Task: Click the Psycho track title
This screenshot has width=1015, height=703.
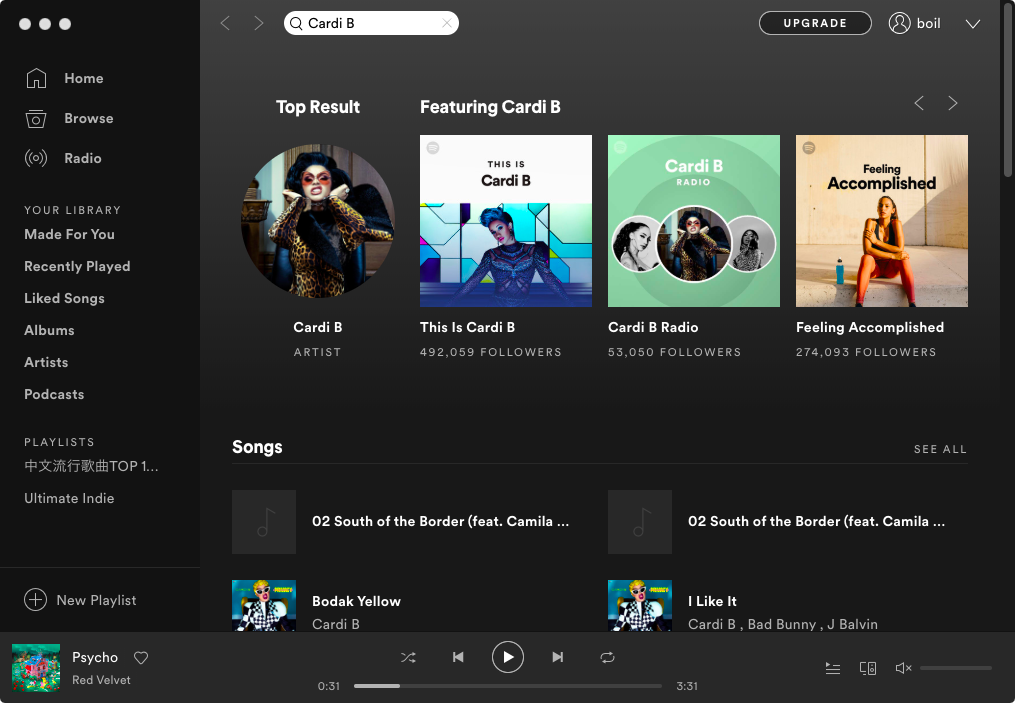Action: [x=95, y=658]
